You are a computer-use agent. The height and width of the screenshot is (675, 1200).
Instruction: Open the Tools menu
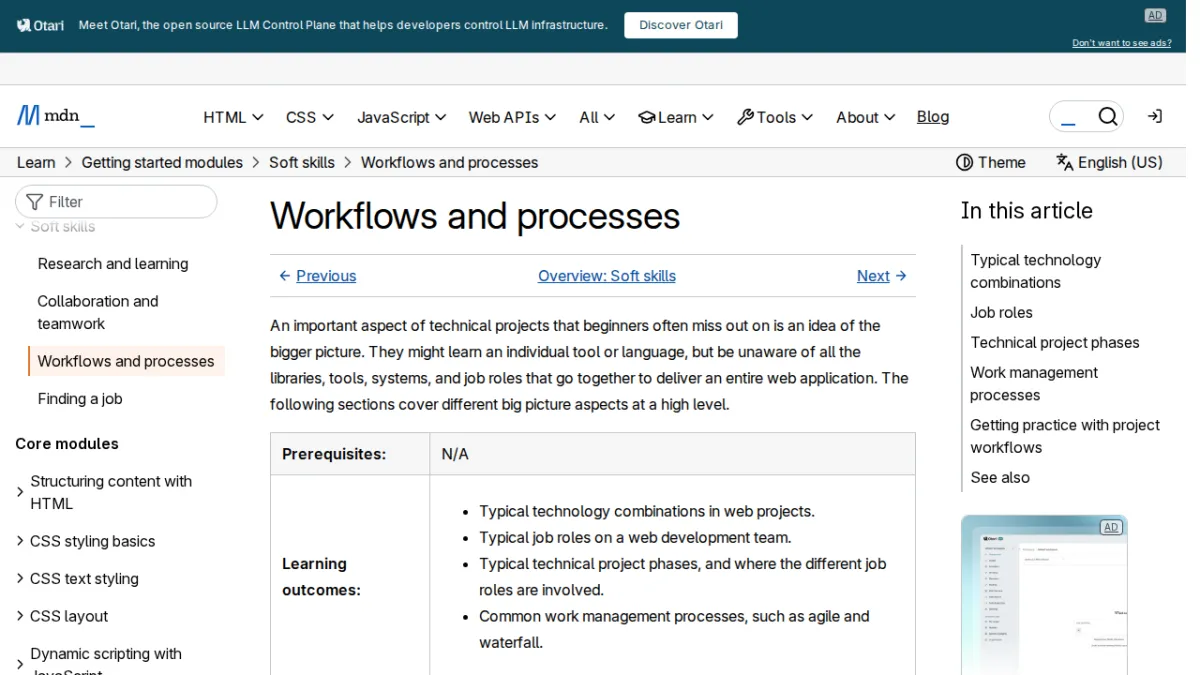click(775, 117)
